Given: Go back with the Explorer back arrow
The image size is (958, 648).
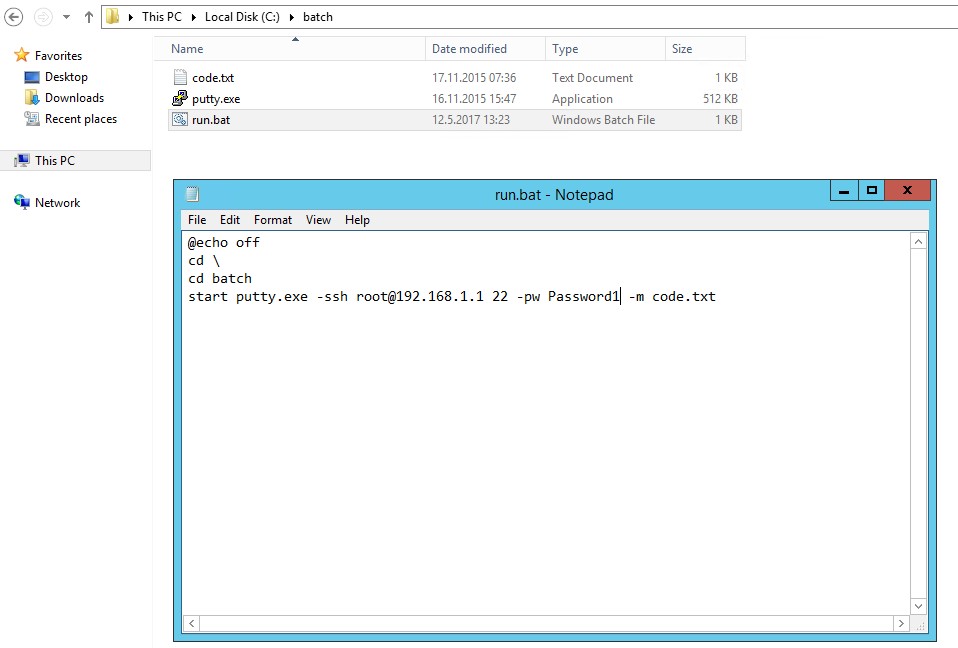Looking at the screenshot, I should (13, 17).
